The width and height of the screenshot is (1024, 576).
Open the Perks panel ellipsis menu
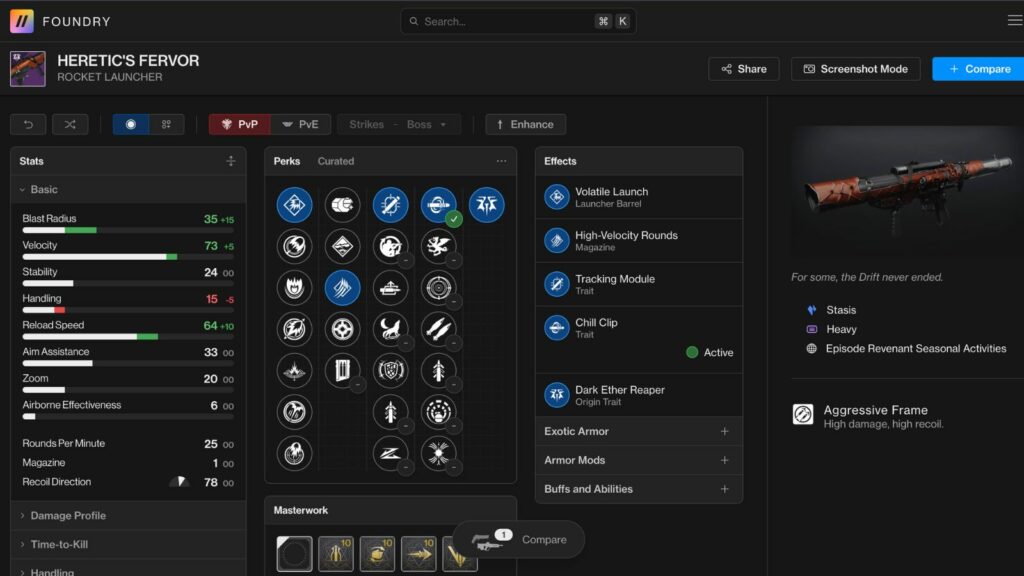501,161
